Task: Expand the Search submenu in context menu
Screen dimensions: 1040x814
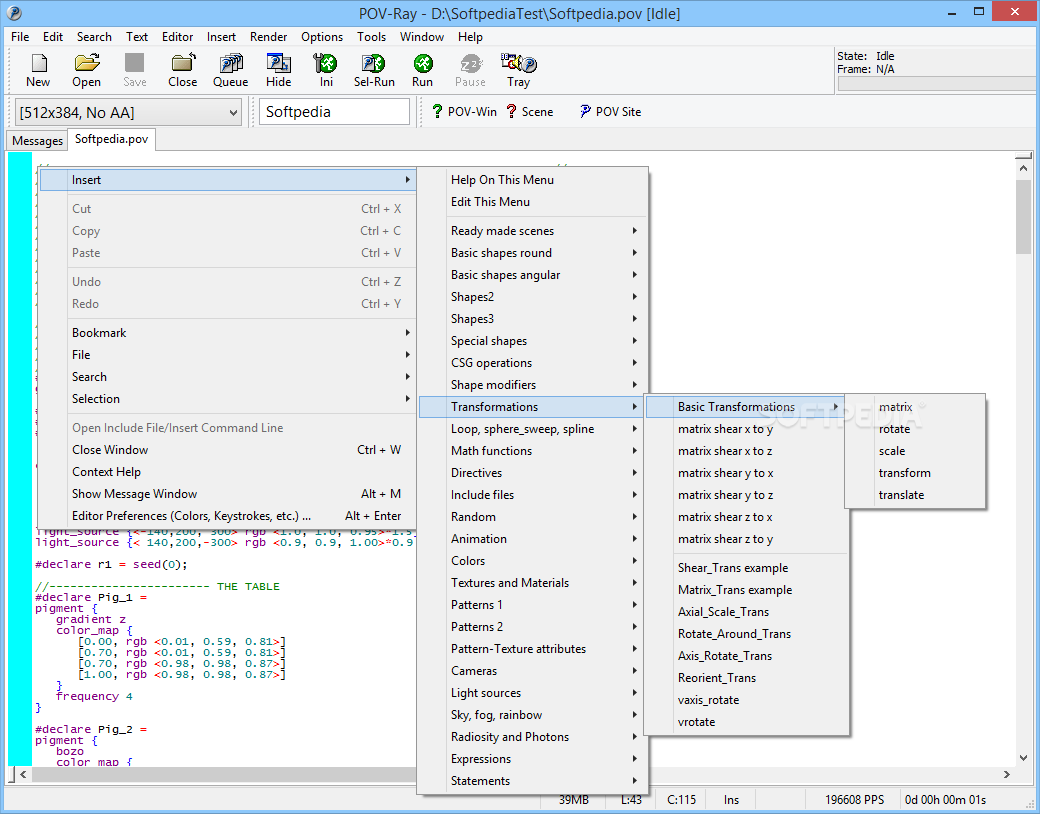Action: pos(228,377)
